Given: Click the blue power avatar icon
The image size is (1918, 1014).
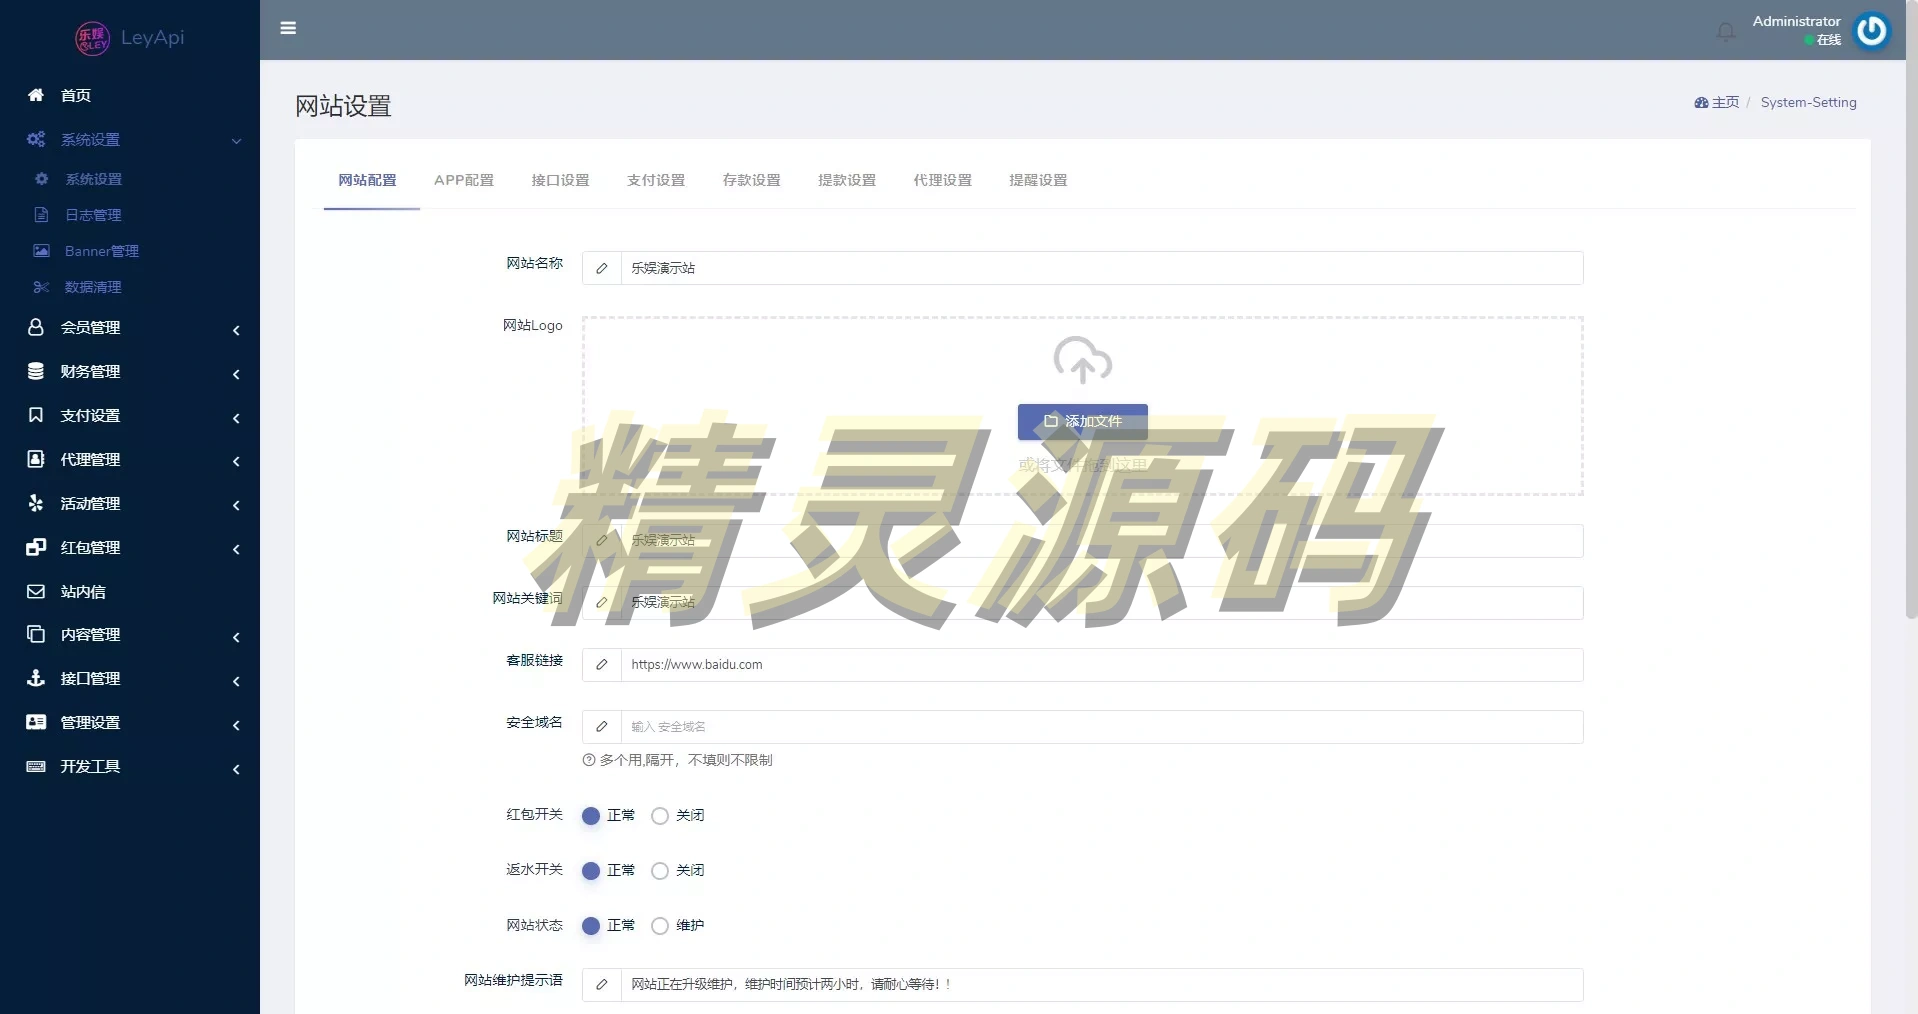Looking at the screenshot, I should coord(1872,30).
